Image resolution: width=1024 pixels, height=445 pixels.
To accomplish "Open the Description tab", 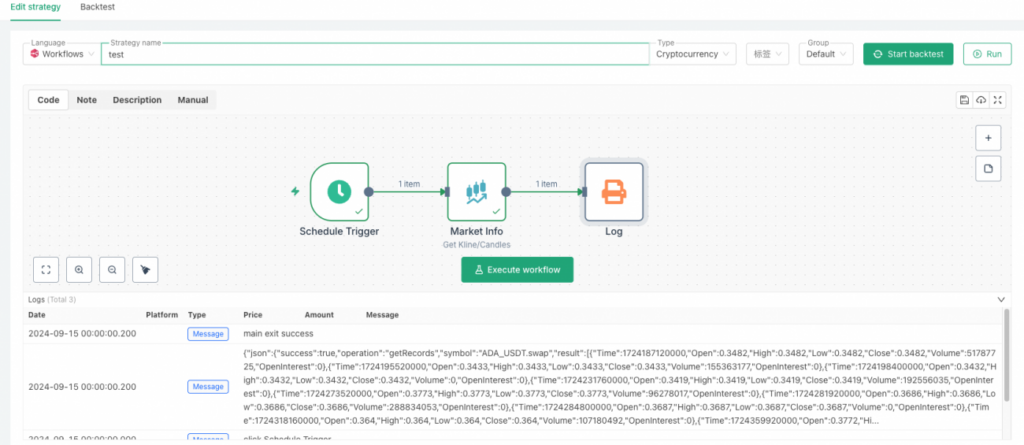I will (137, 100).
